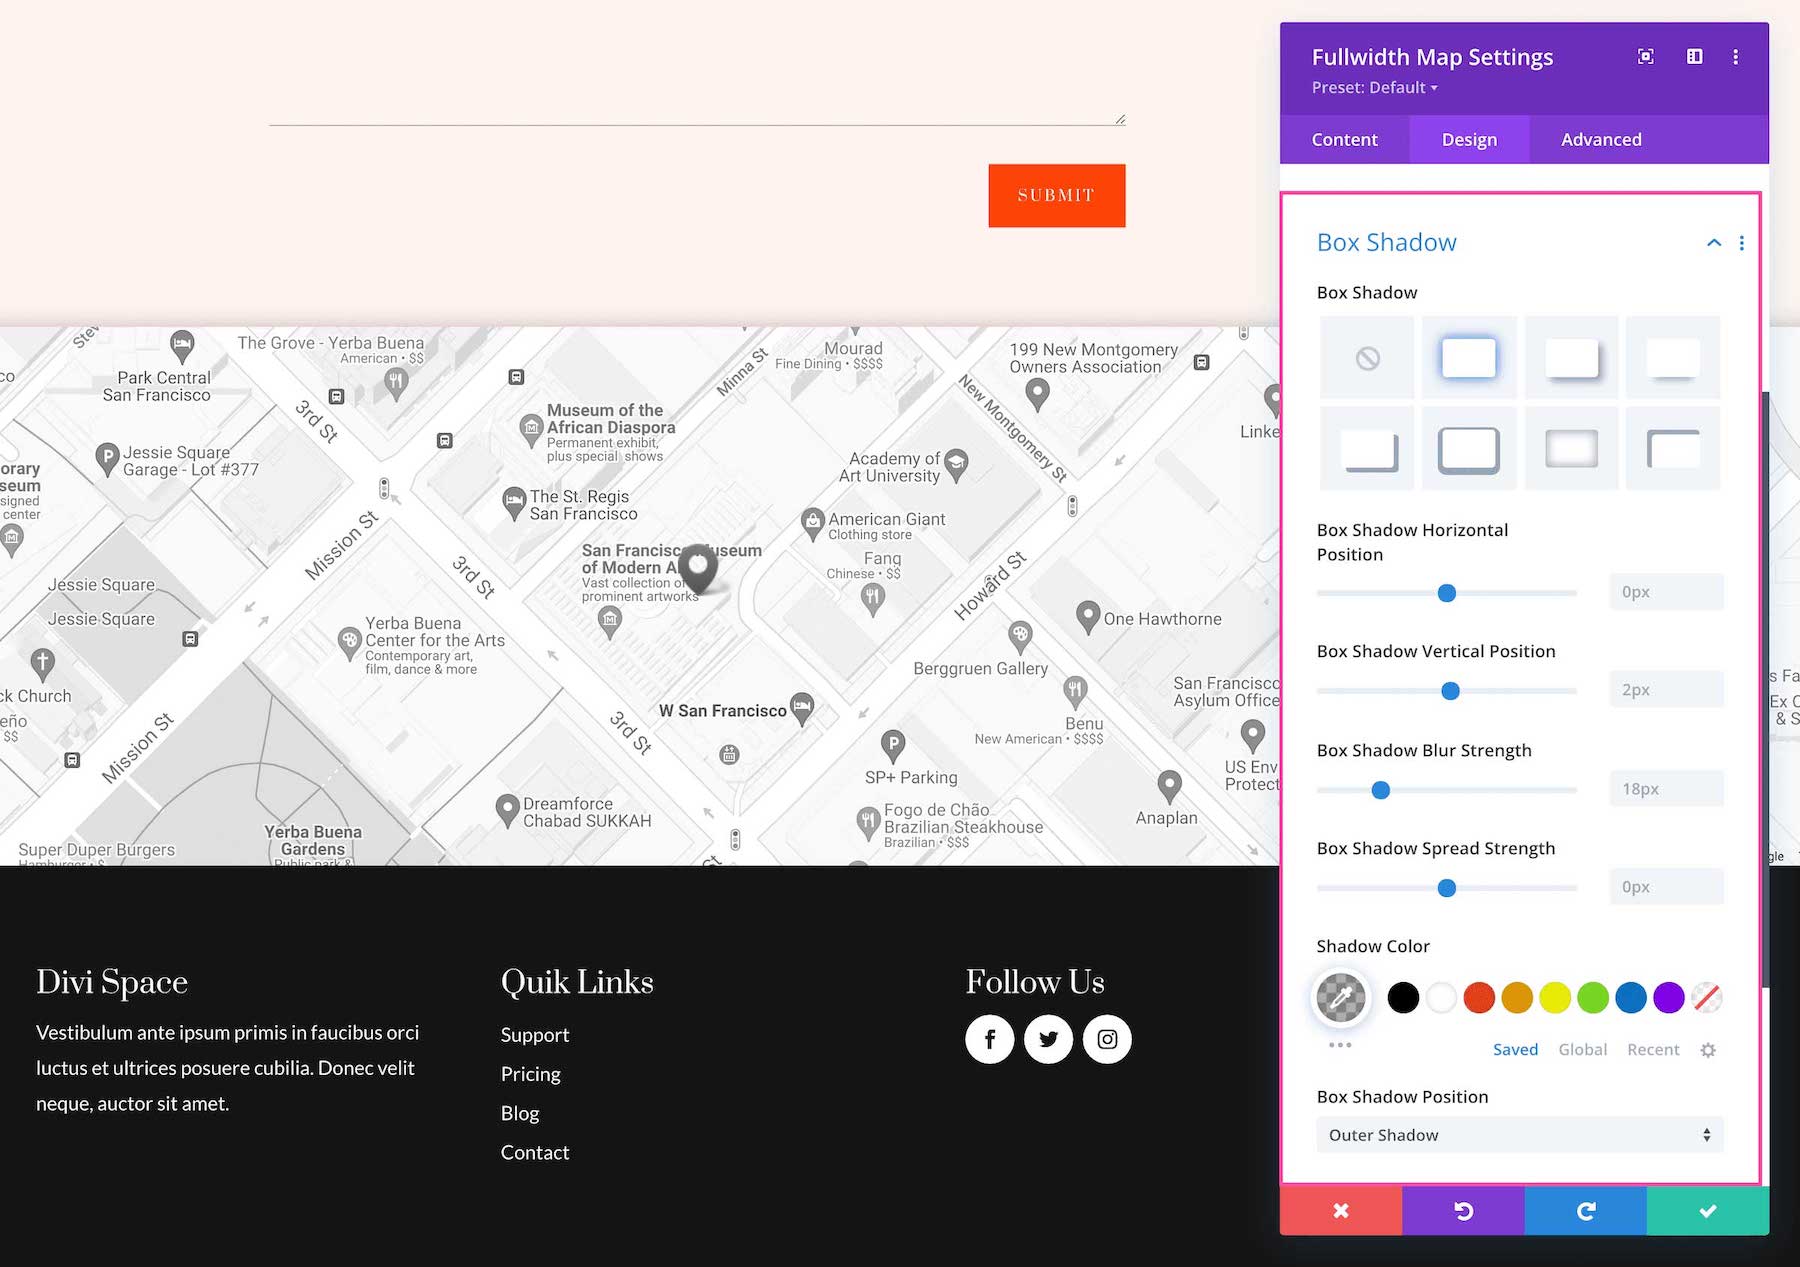Select the disabled box shadow option
Viewport: 1800px width, 1267px height.
pos(1367,356)
